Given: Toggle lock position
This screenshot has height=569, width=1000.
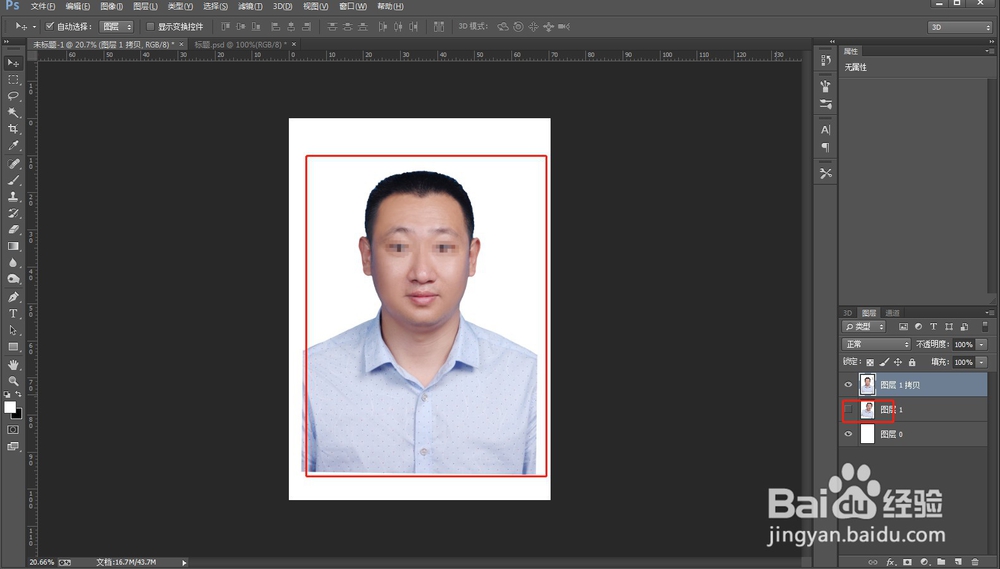Looking at the screenshot, I should click(x=898, y=362).
